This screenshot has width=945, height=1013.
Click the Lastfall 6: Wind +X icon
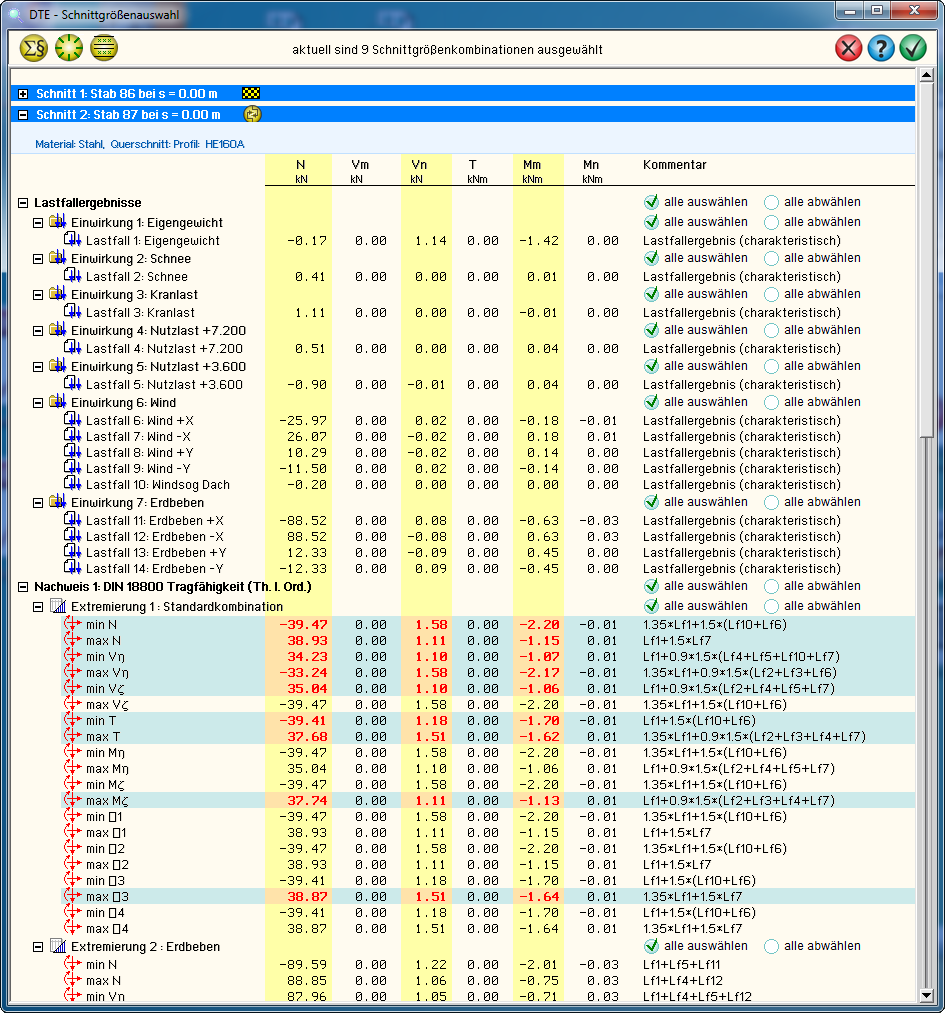coord(72,421)
